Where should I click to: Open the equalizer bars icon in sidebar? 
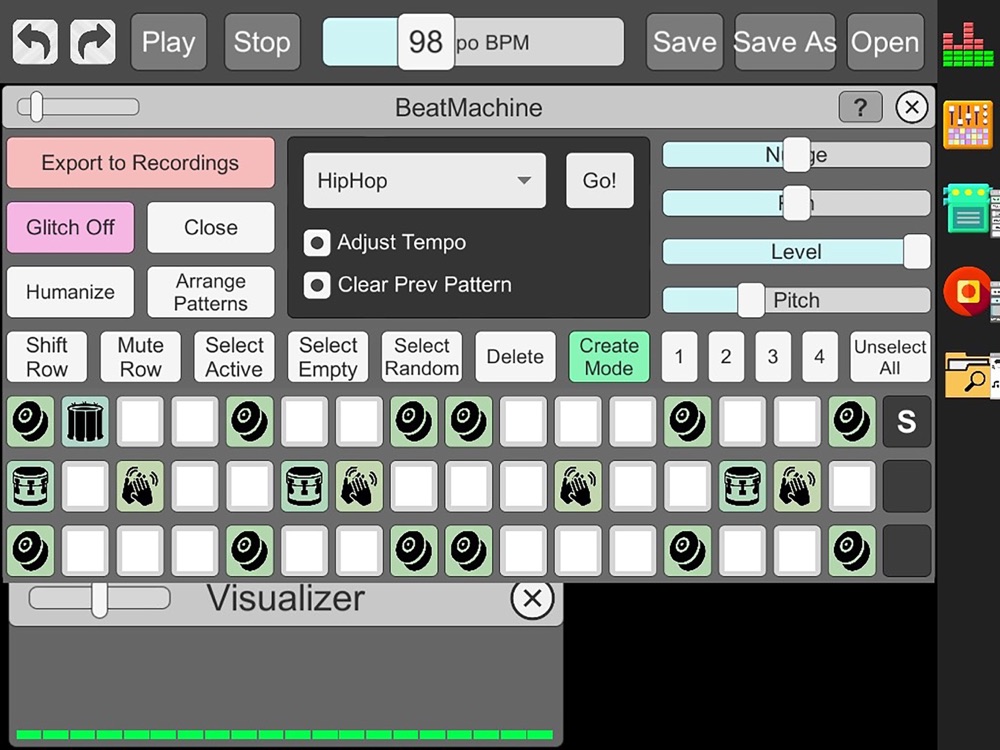click(967, 45)
